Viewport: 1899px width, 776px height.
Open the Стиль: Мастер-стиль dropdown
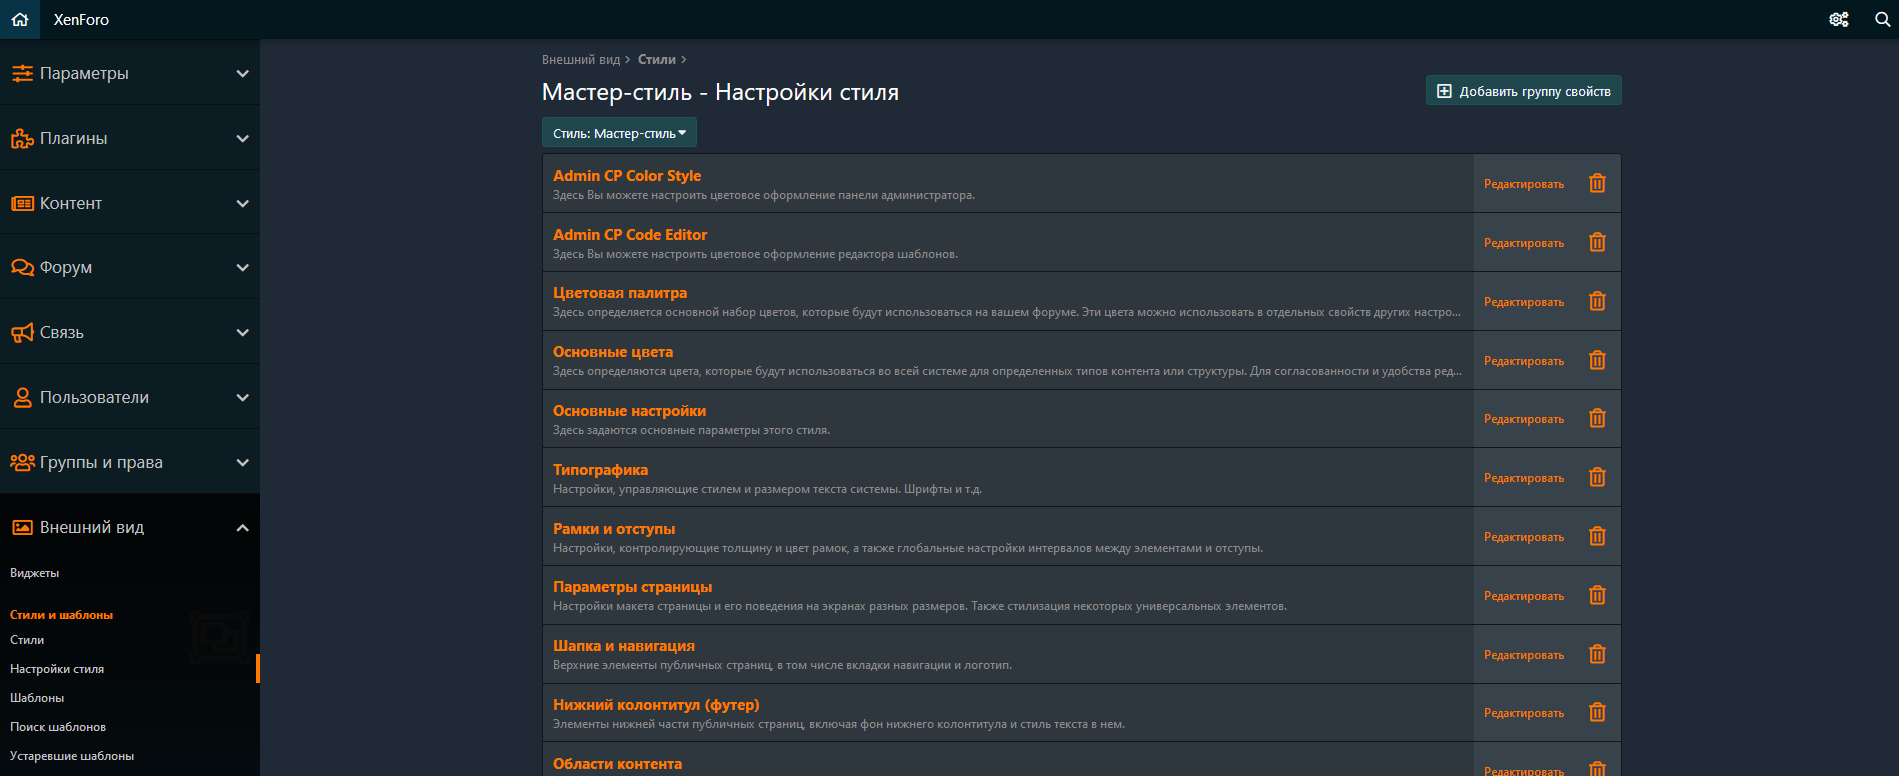[x=619, y=133]
